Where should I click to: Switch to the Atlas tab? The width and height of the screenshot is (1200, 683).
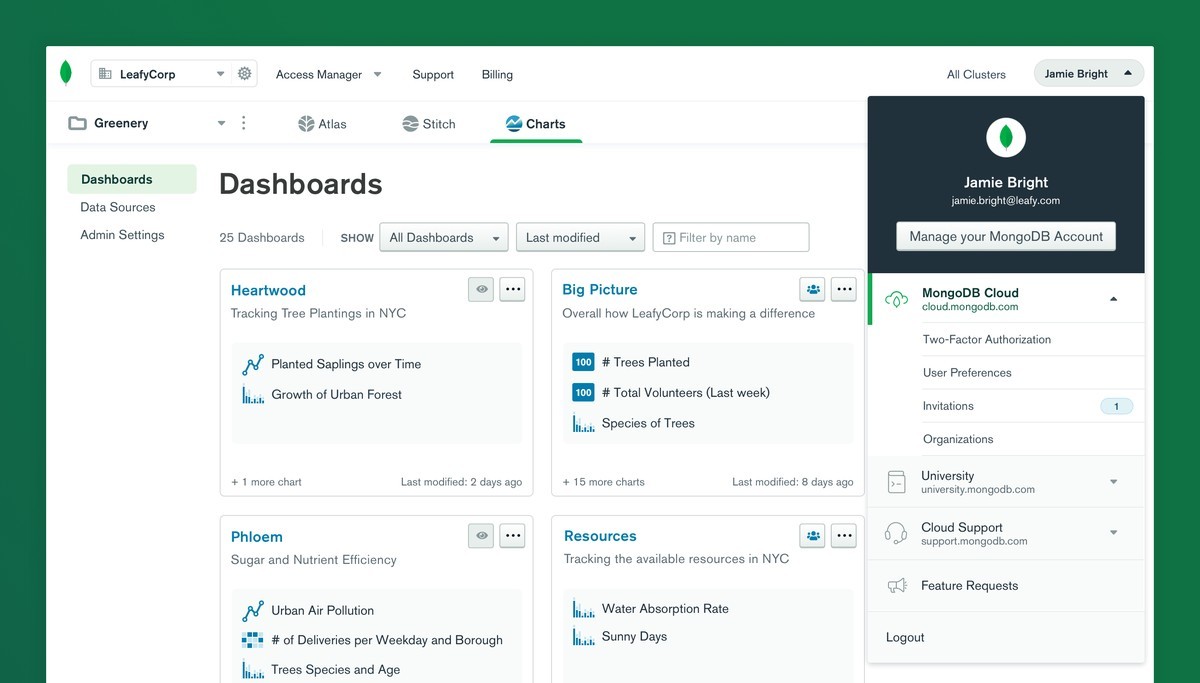point(322,124)
